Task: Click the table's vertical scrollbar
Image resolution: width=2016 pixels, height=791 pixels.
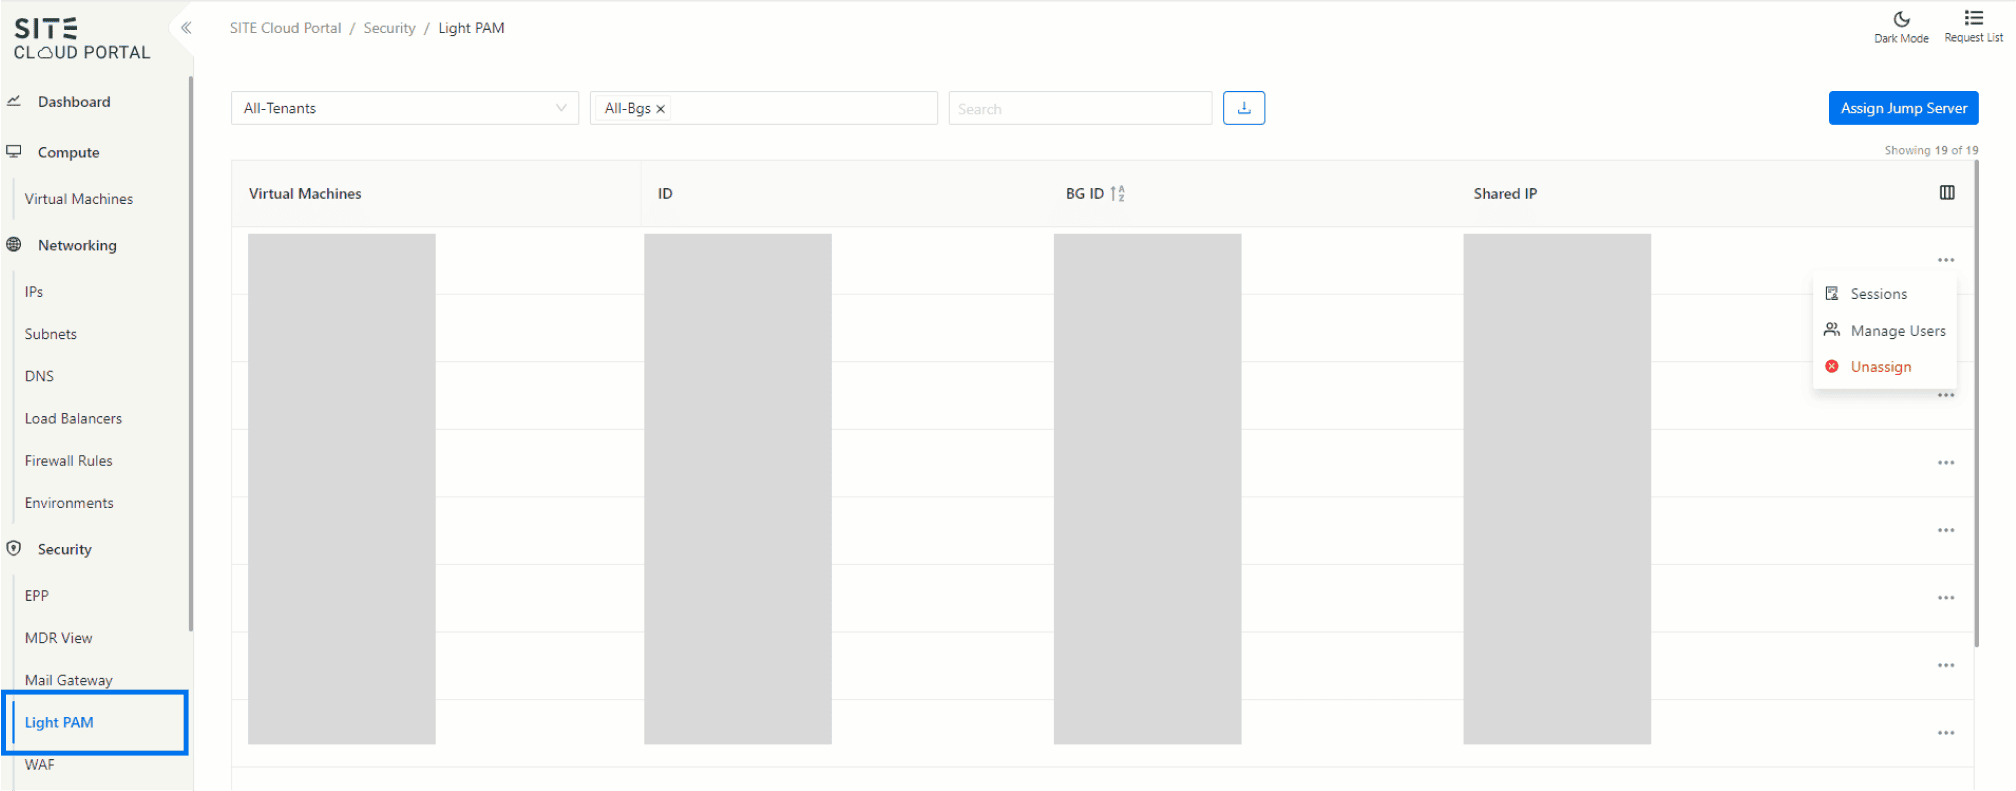Action: click(1976, 400)
